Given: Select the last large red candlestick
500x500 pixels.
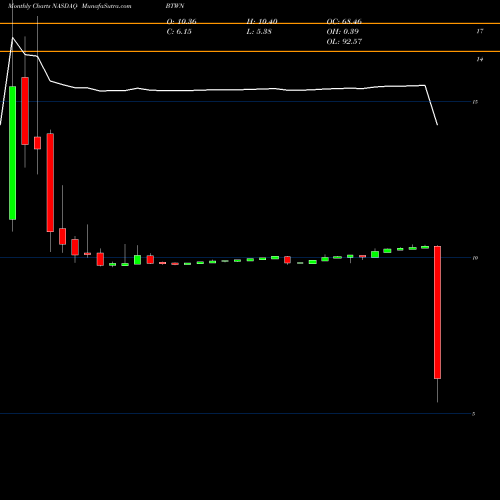Looking at the screenshot, I should point(437,312).
